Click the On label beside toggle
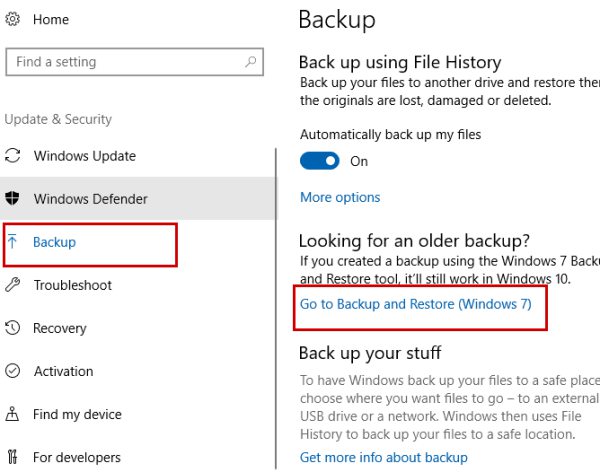The width and height of the screenshot is (600, 472). tap(359, 161)
